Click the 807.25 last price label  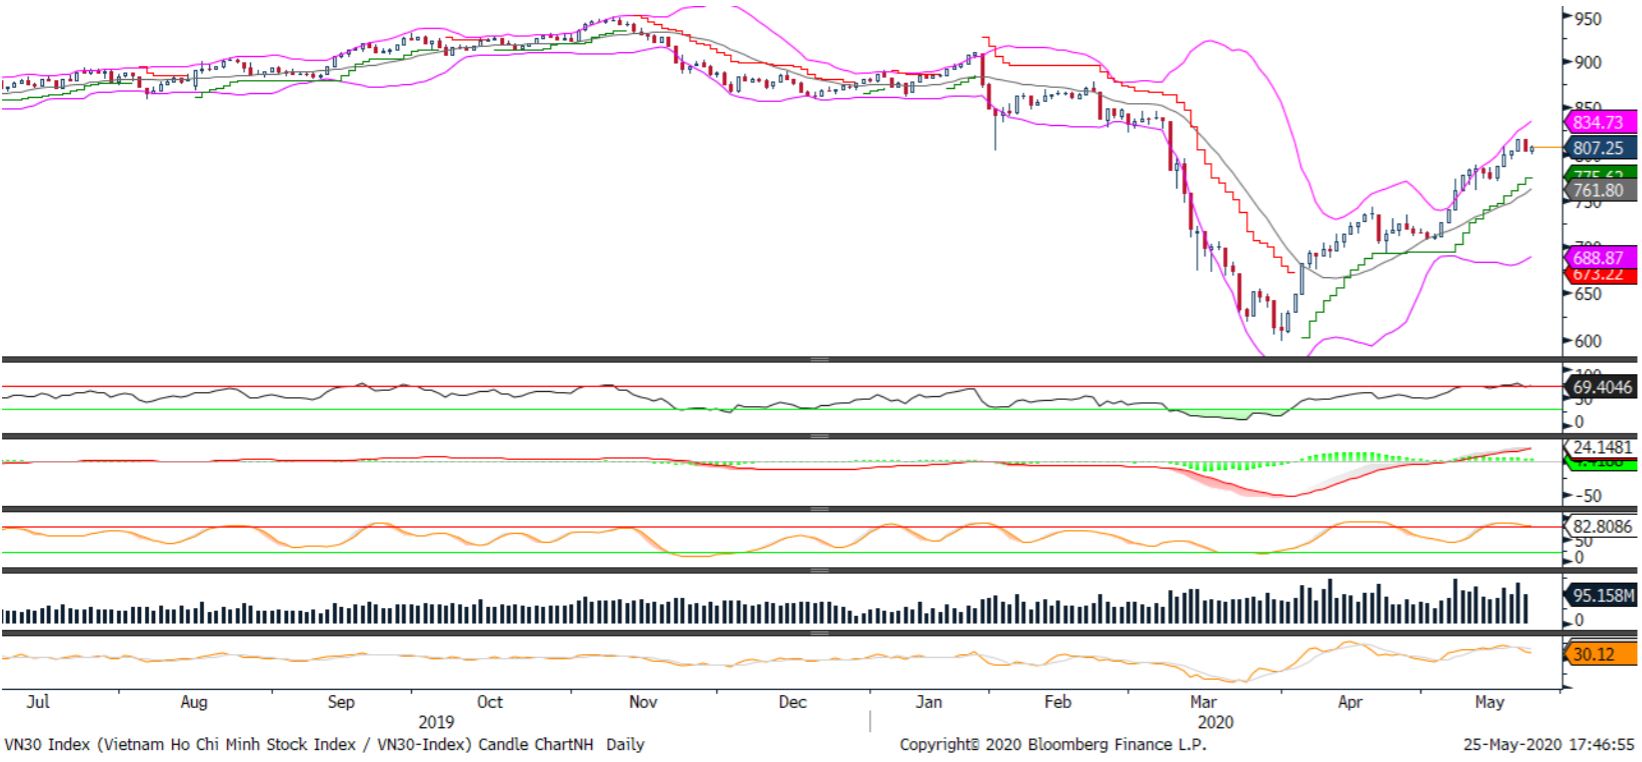[x=1598, y=148]
